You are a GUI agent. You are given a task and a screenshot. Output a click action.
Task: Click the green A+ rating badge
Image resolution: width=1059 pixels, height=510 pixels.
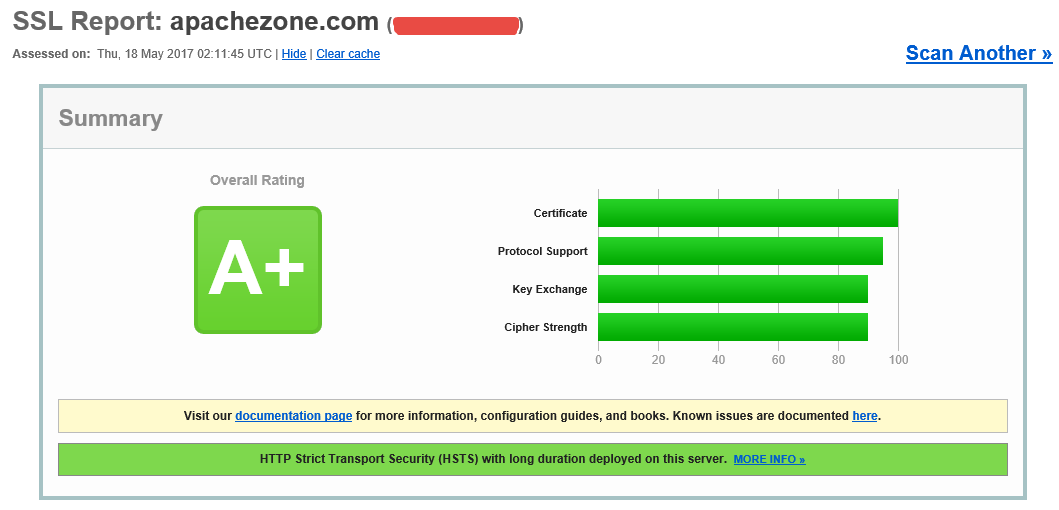(x=257, y=270)
